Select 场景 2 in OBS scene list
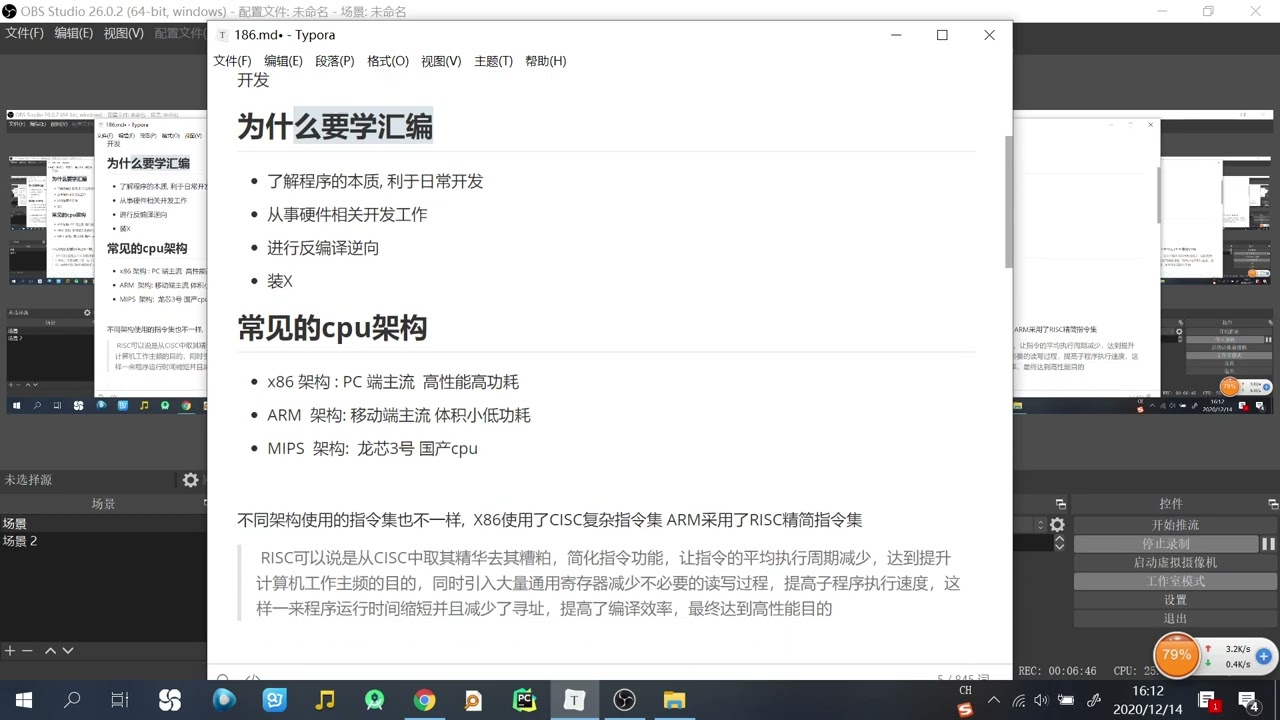This screenshot has height=720, width=1280. pyautogui.click(x=103, y=541)
